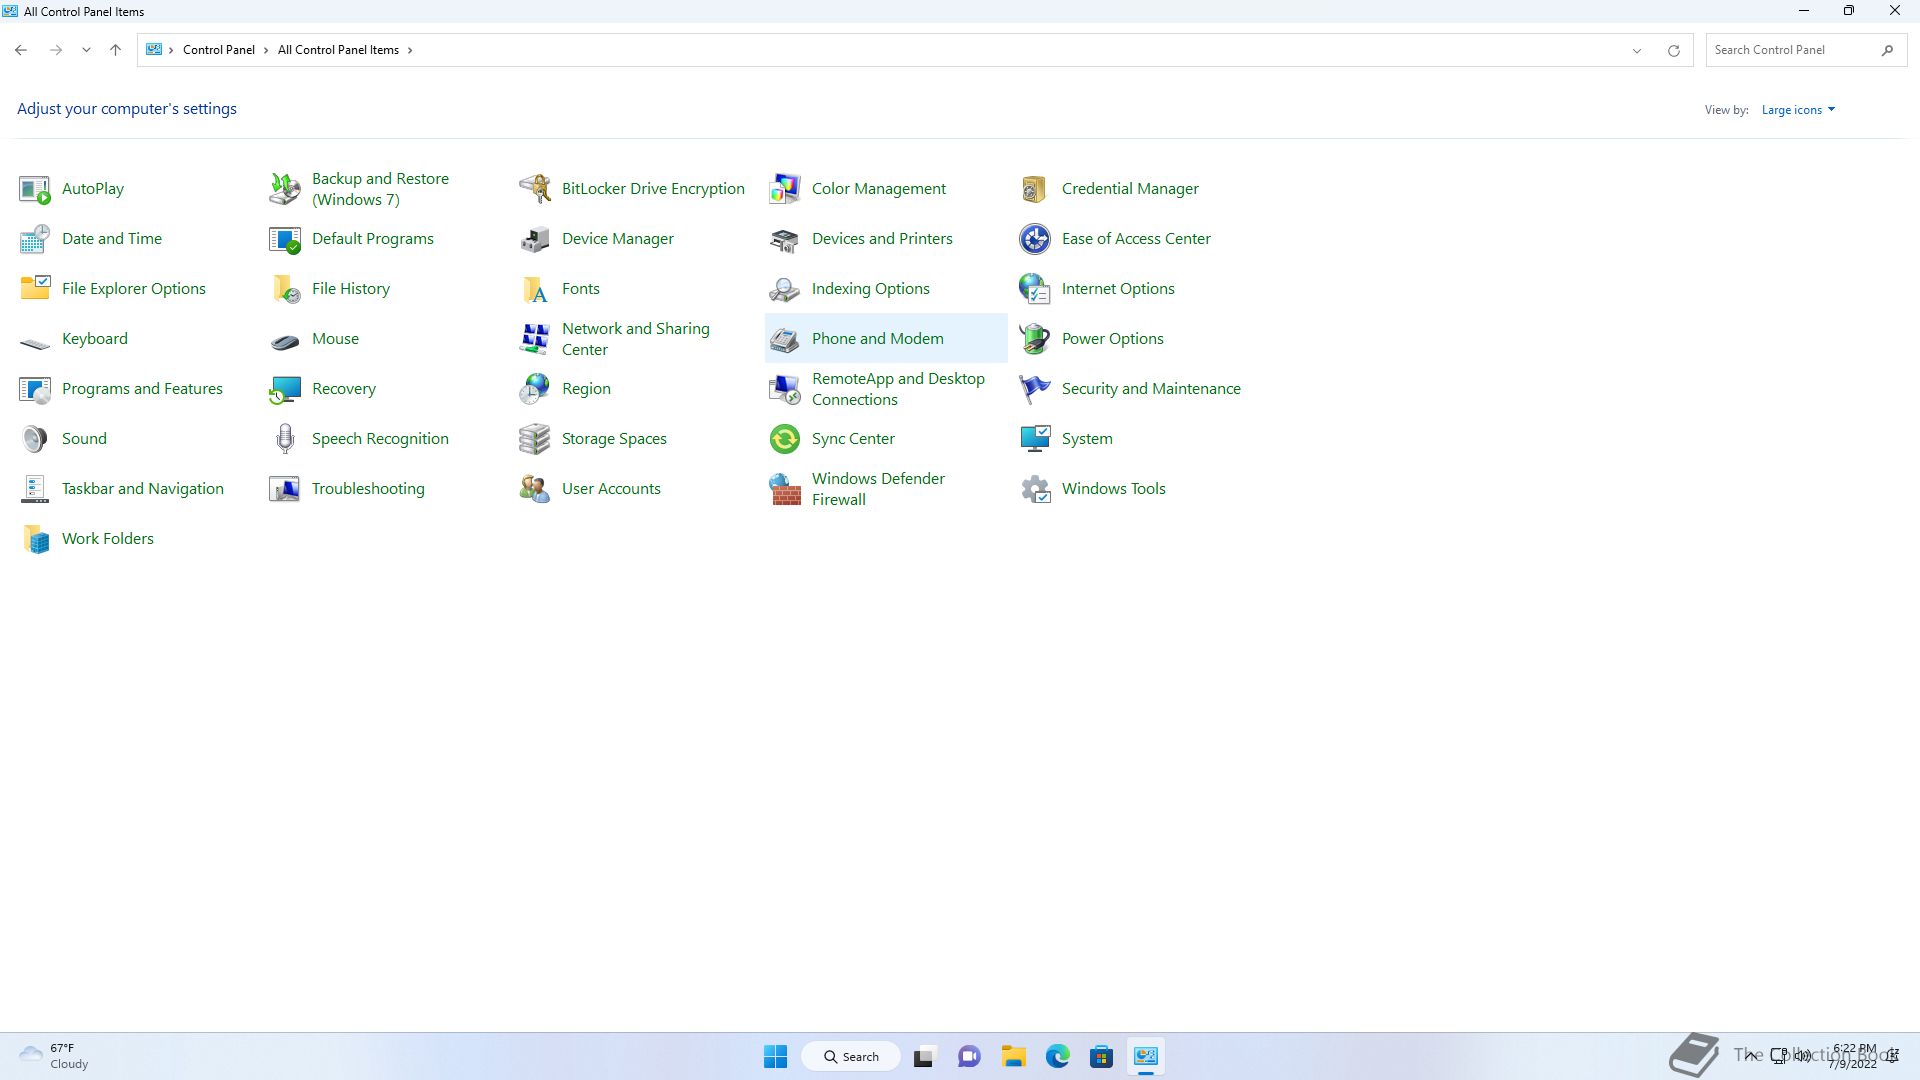
Task: Open the Indexing Options icon
Action: tap(785, 289)
